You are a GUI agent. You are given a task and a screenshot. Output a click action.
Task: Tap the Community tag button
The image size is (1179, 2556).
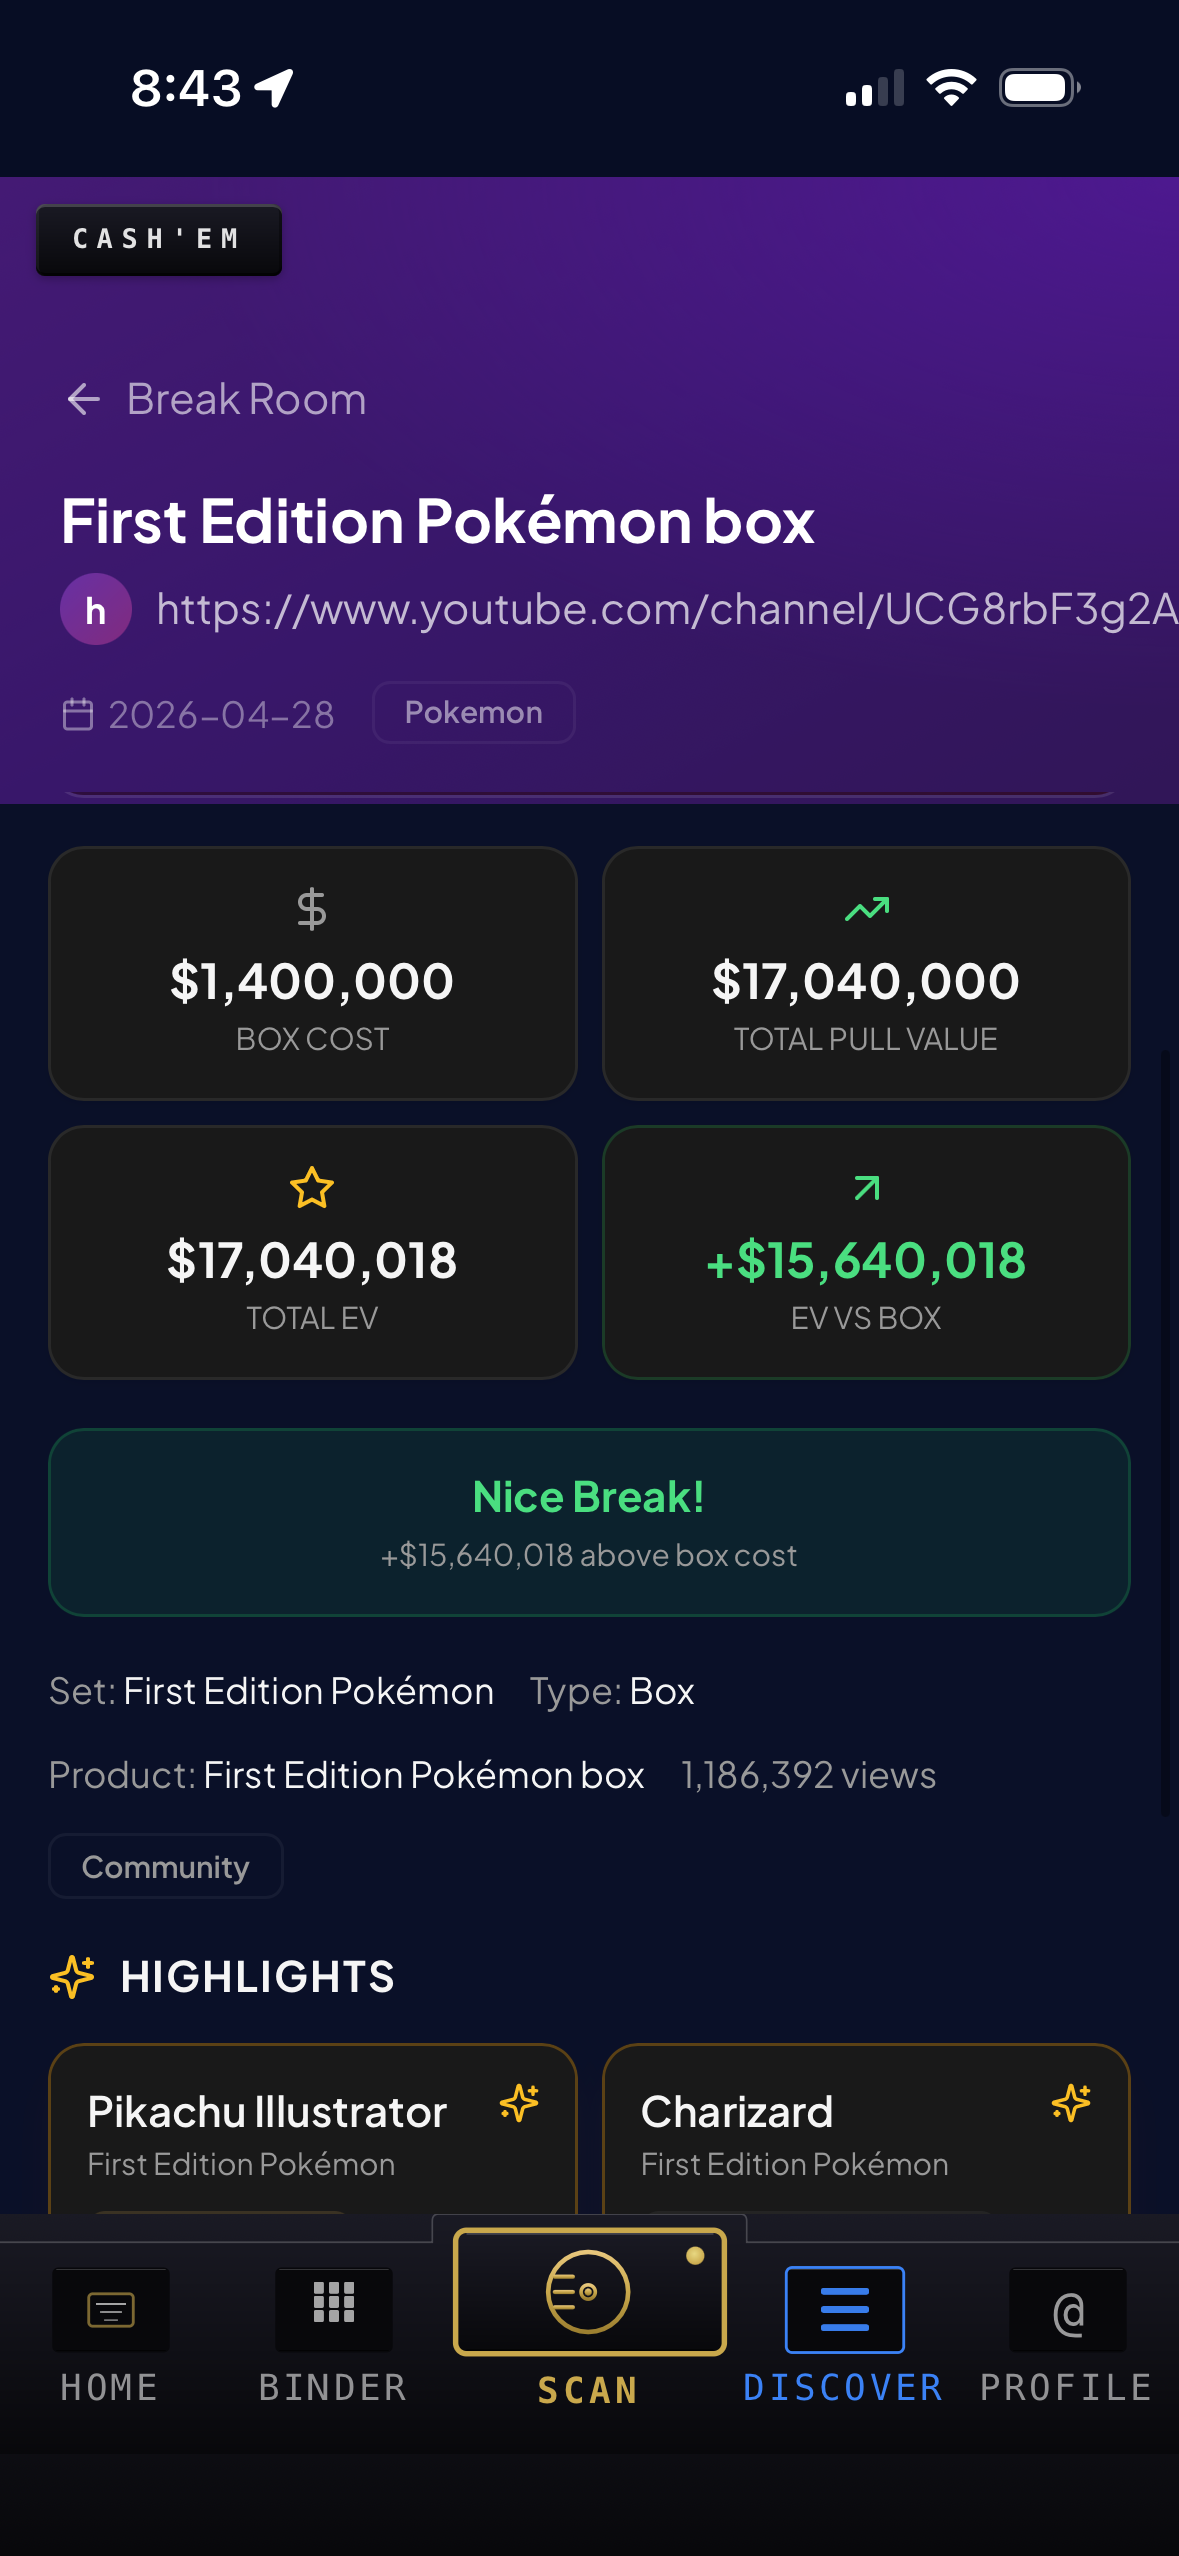[166, 1866]
